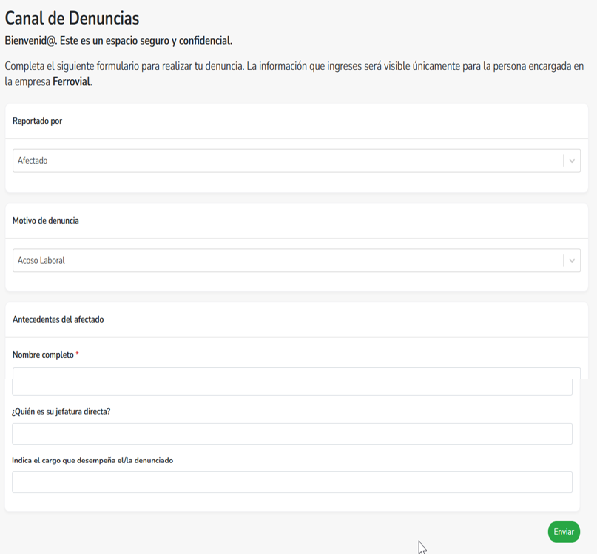Click the bold Ferrovial company name
This screenshot has height=557, width=597.
[x=72, y=81]
